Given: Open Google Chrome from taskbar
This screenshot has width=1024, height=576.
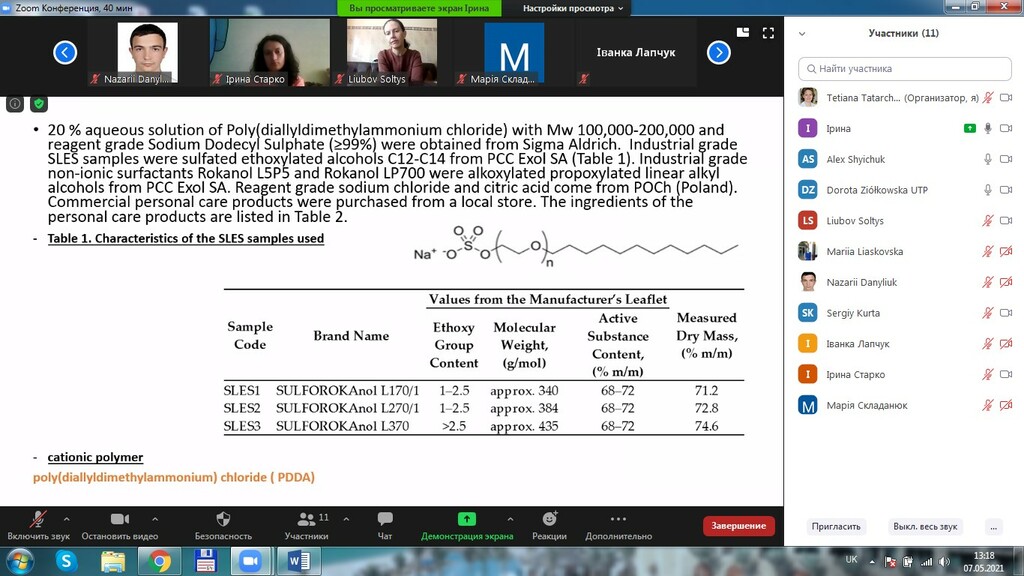Looking at the screenshot, I should pos(159,562).
